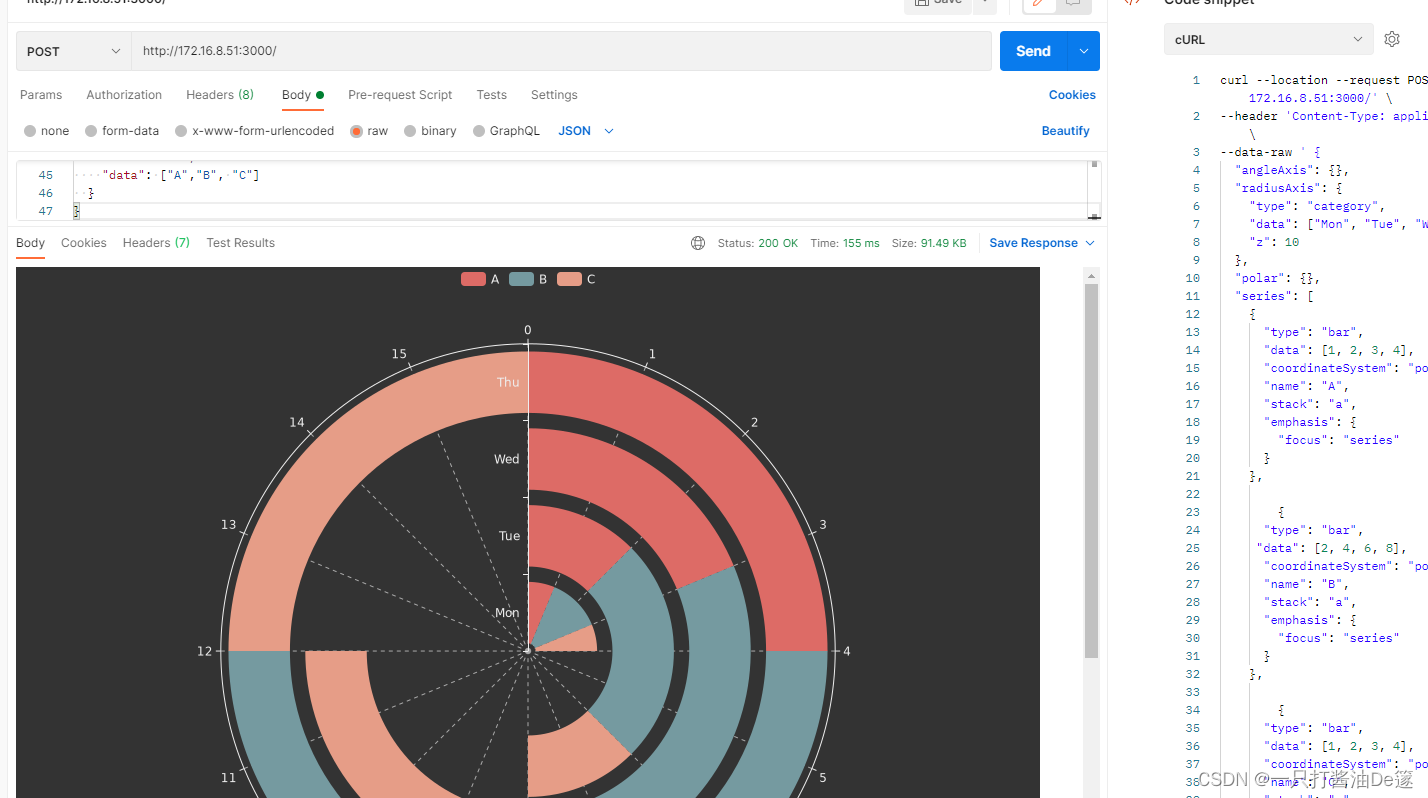Click the Beautify option in the body editor

pos(1065,130)
